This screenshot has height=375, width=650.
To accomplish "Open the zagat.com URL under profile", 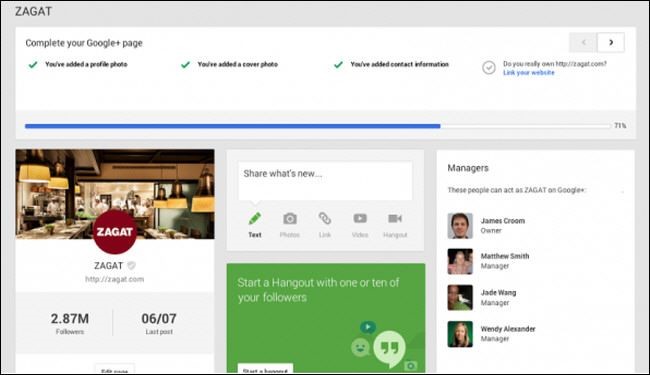I will (114, 279).
